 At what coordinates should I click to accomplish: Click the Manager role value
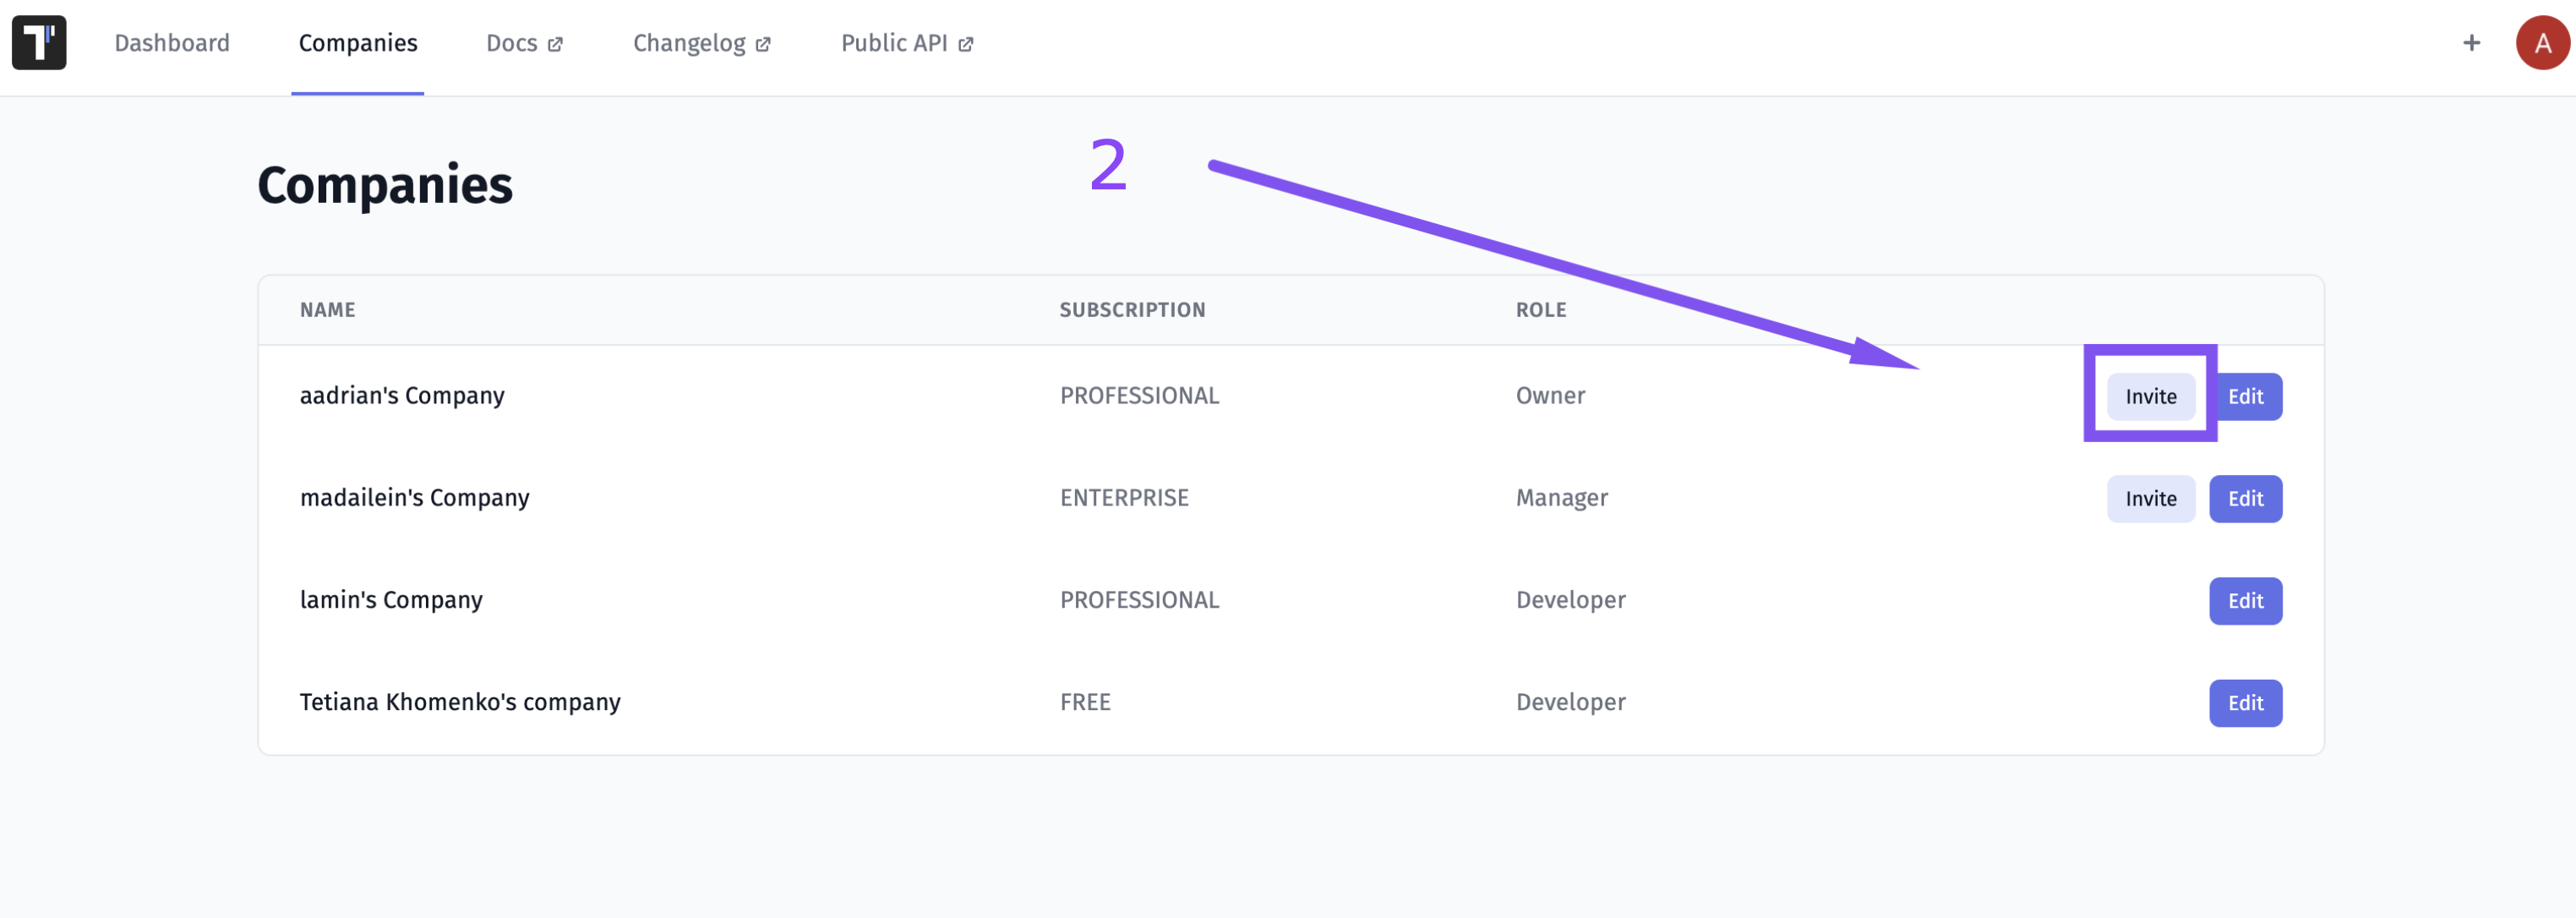coord(1562,498)
